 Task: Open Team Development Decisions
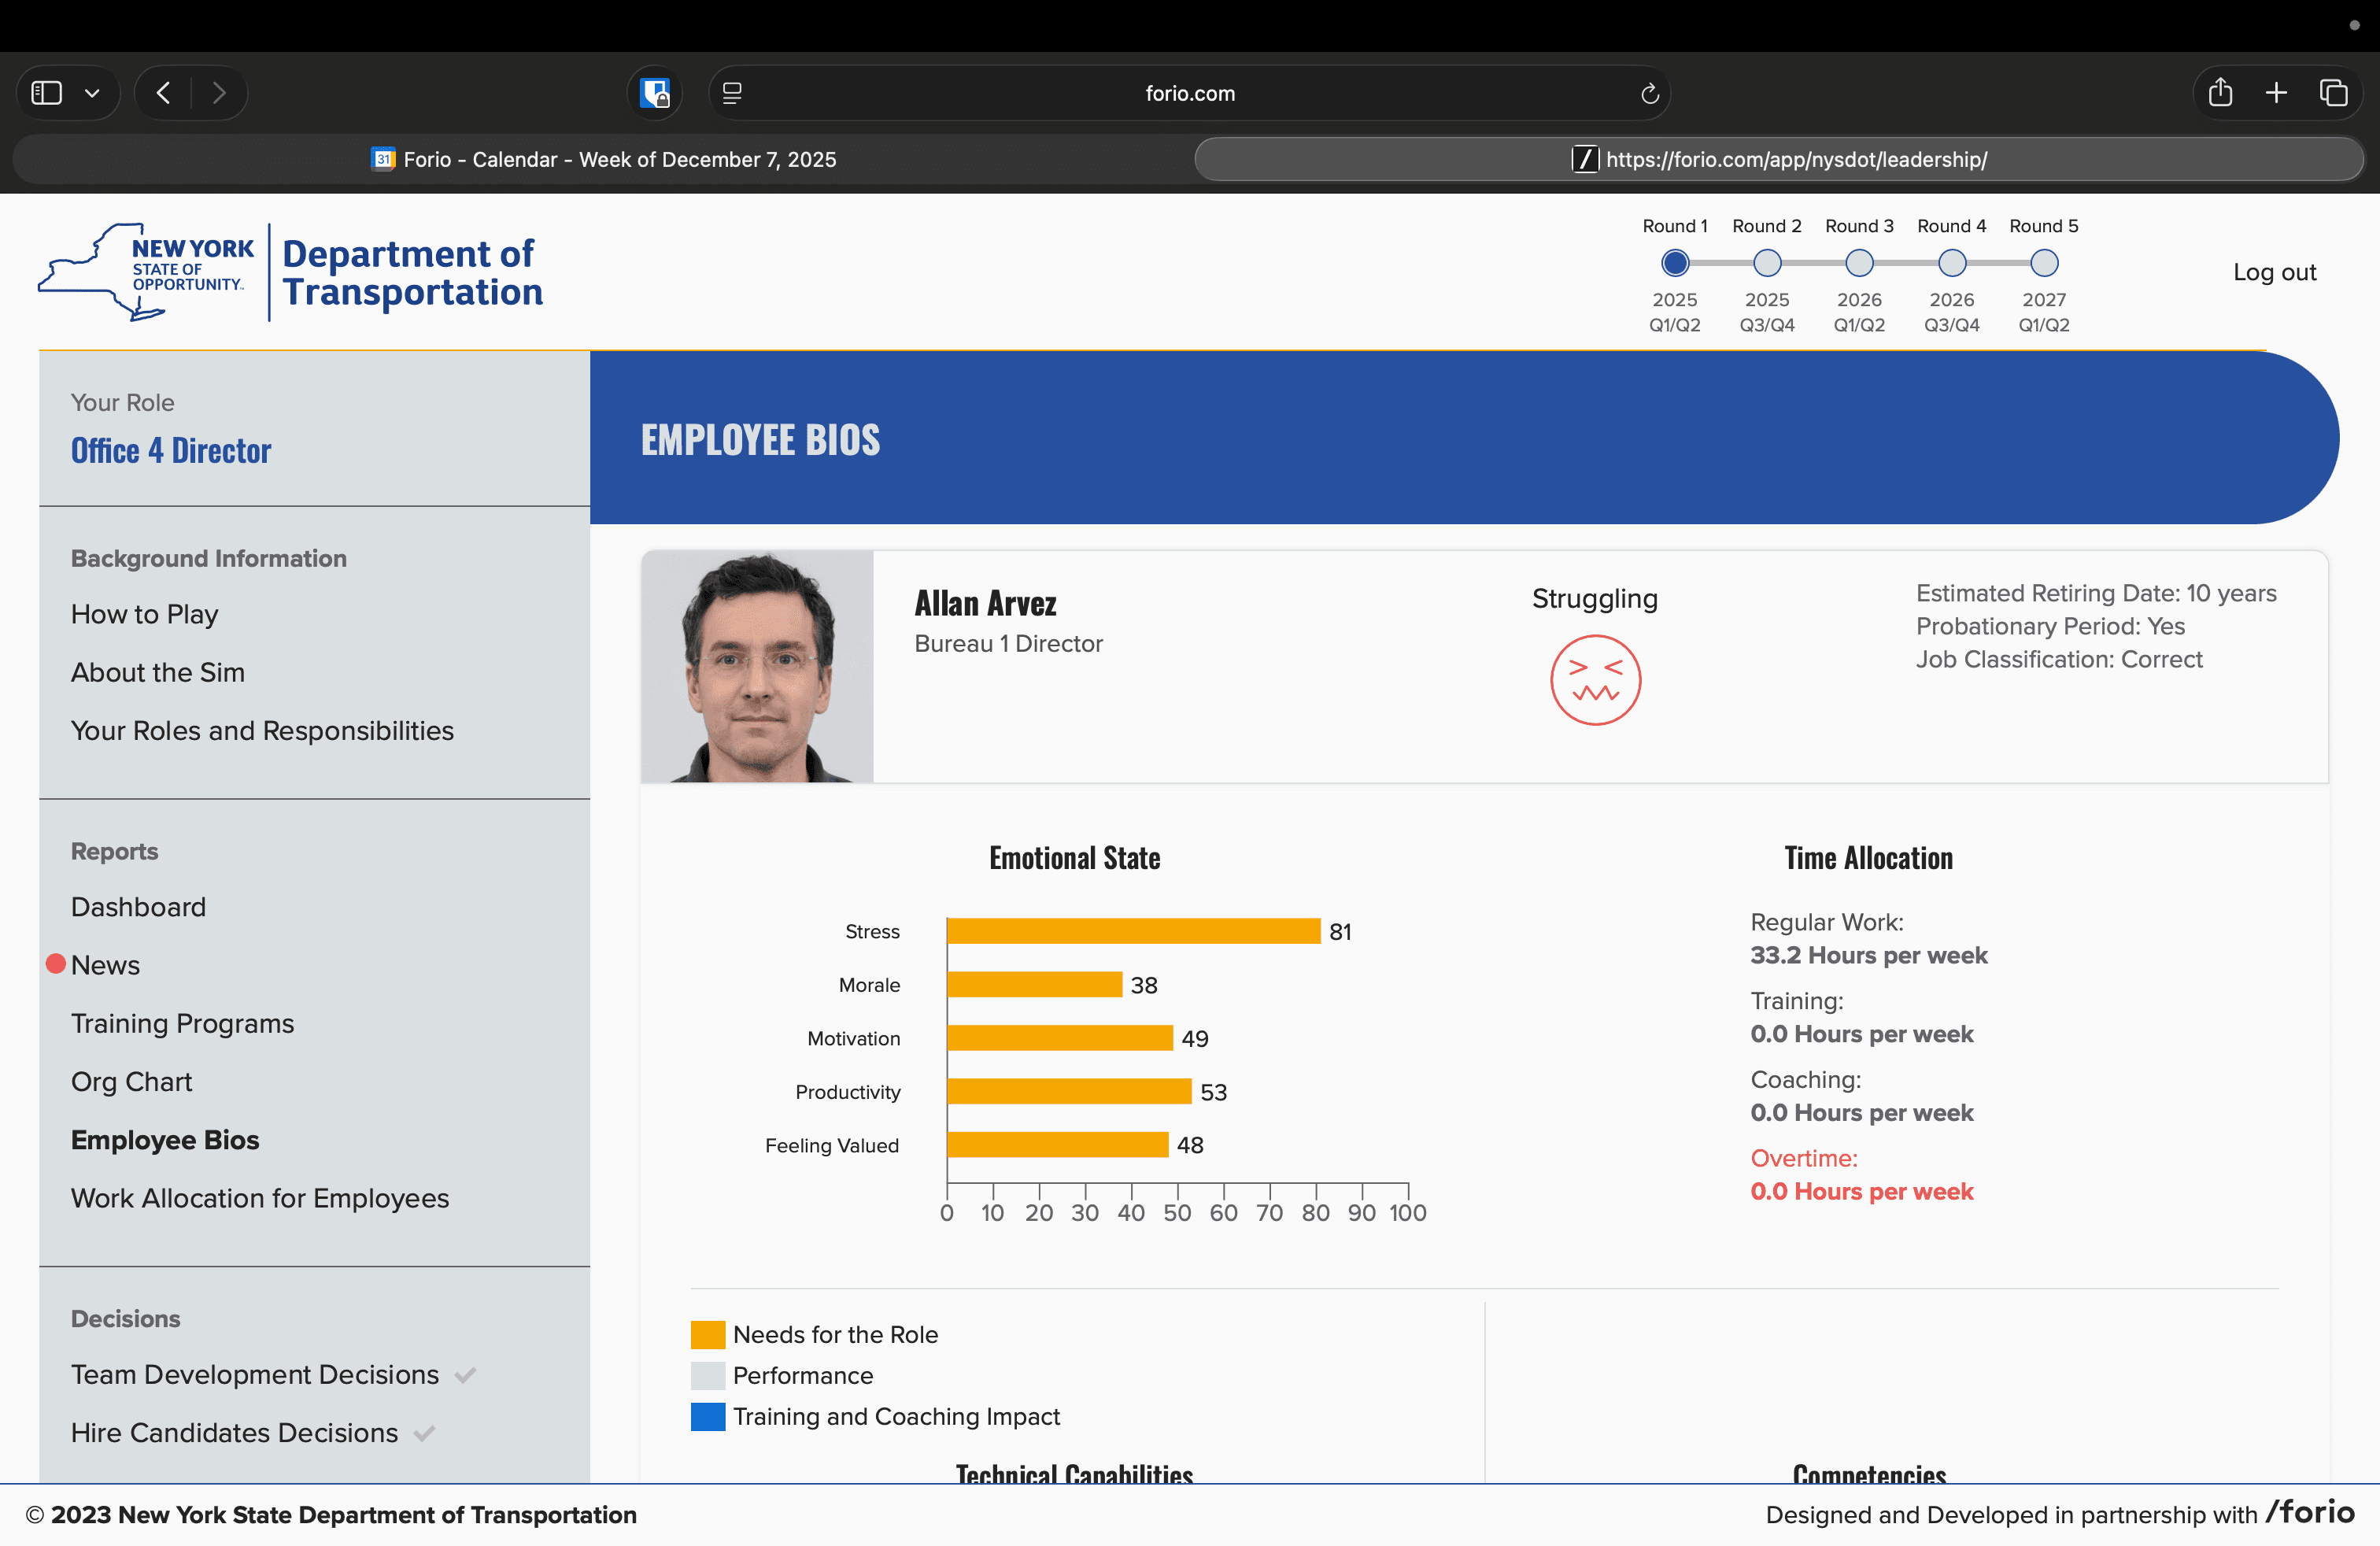coord(255,1374)
